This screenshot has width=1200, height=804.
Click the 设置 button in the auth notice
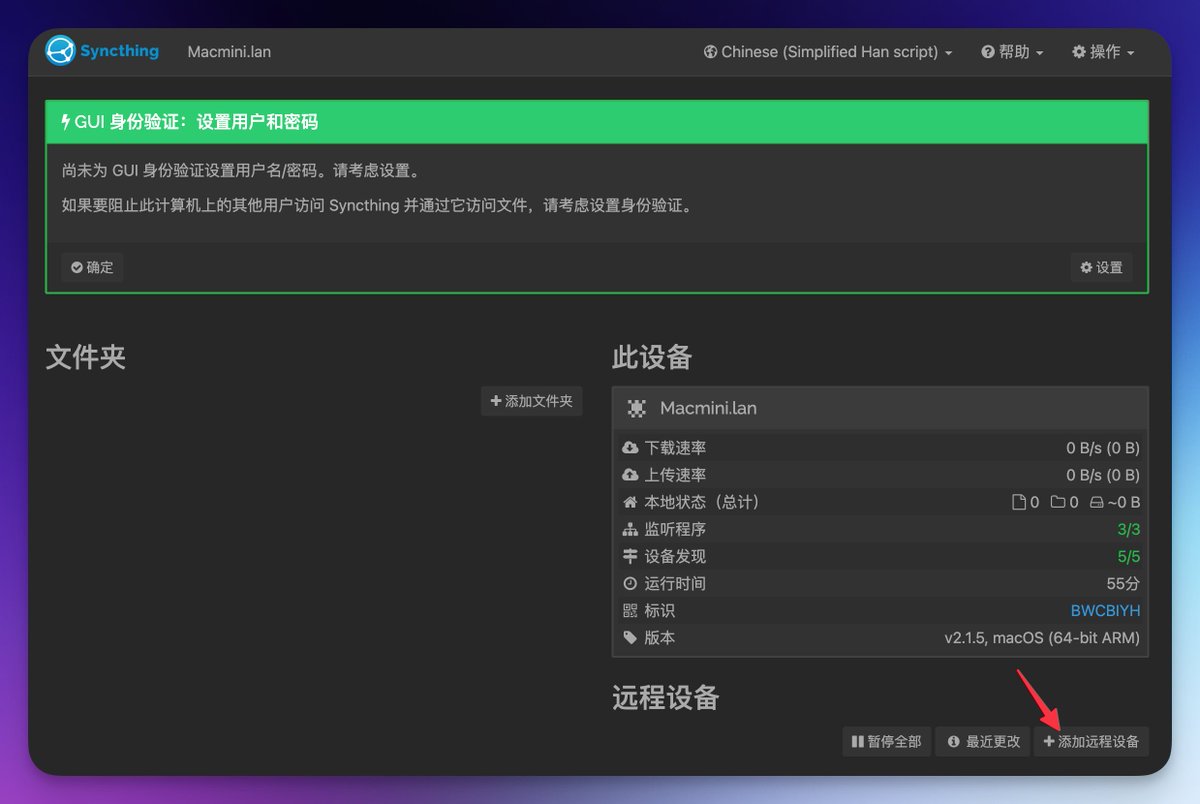pyautogui.click(x=1101, y=267)
